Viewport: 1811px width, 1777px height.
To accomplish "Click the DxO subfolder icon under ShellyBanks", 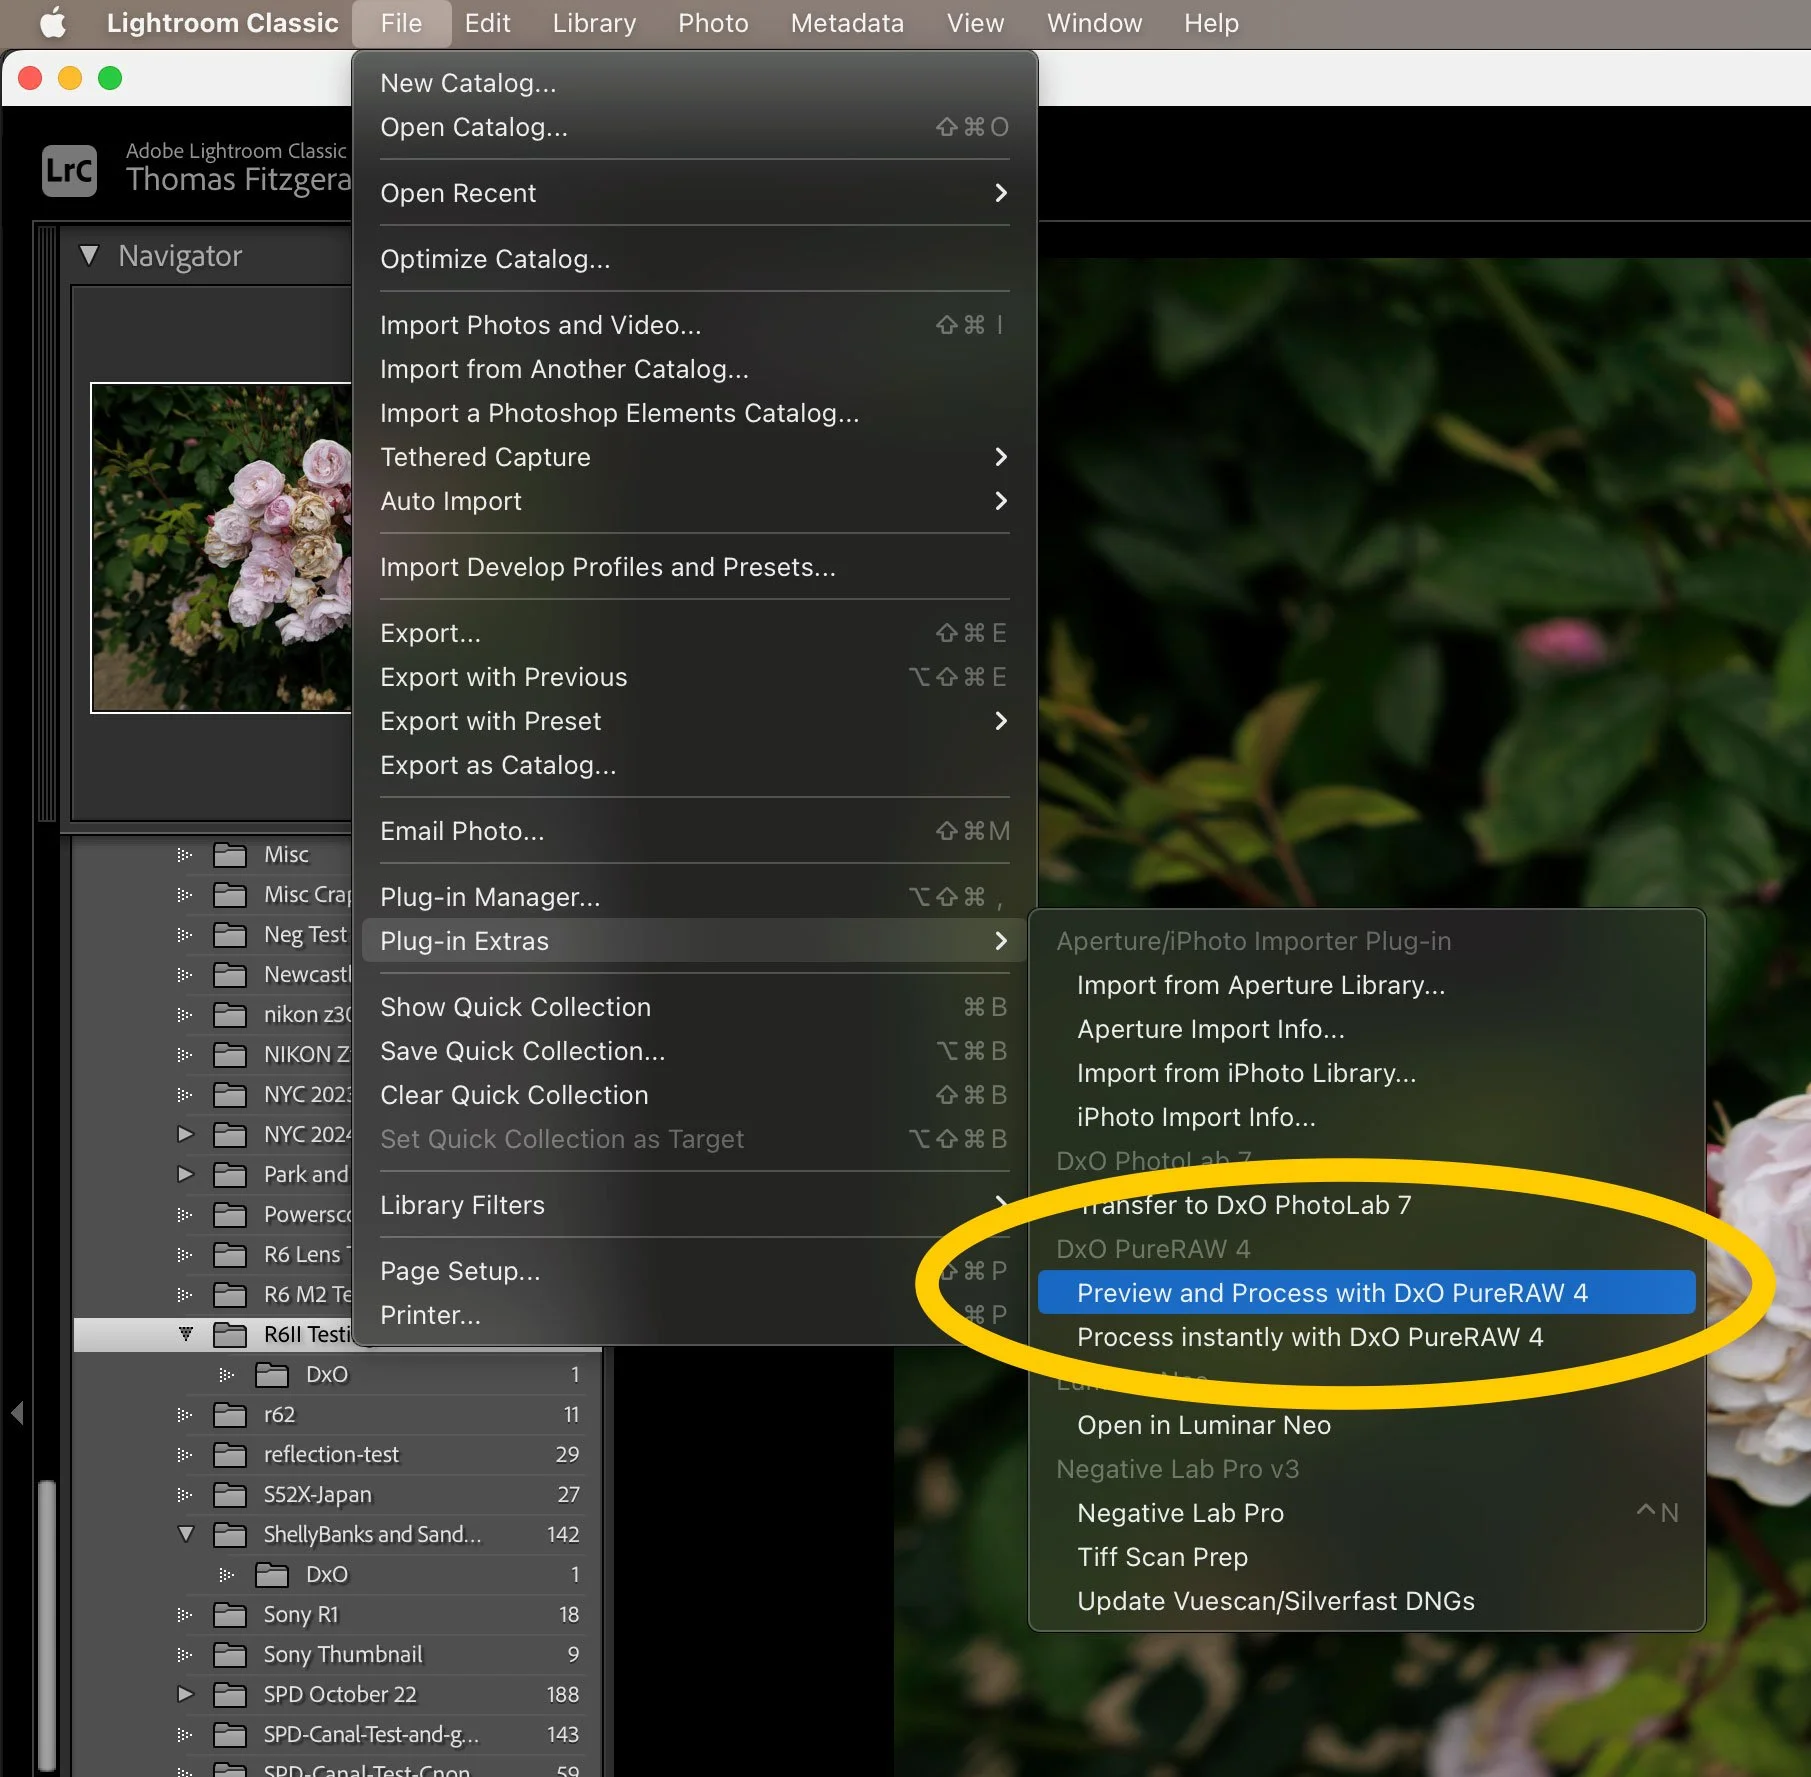I will coord(272,1575).
